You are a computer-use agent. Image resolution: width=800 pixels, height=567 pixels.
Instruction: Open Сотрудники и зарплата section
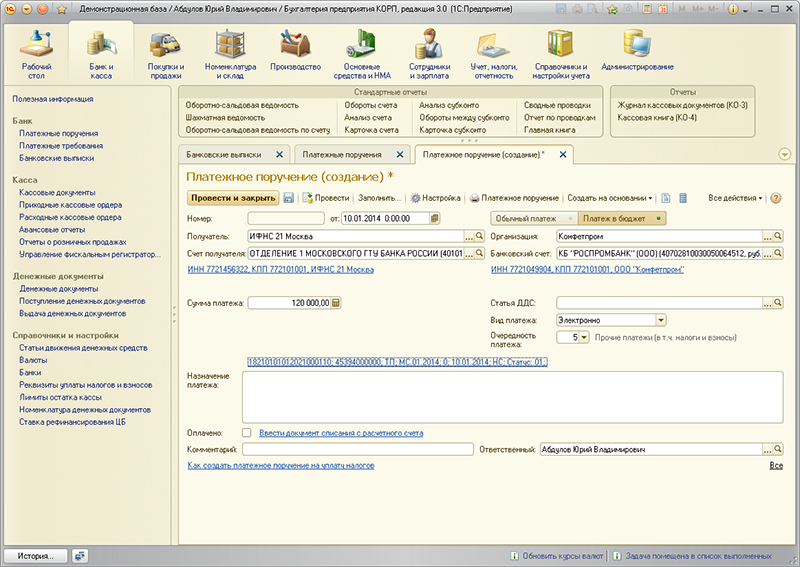coord(429,54)
